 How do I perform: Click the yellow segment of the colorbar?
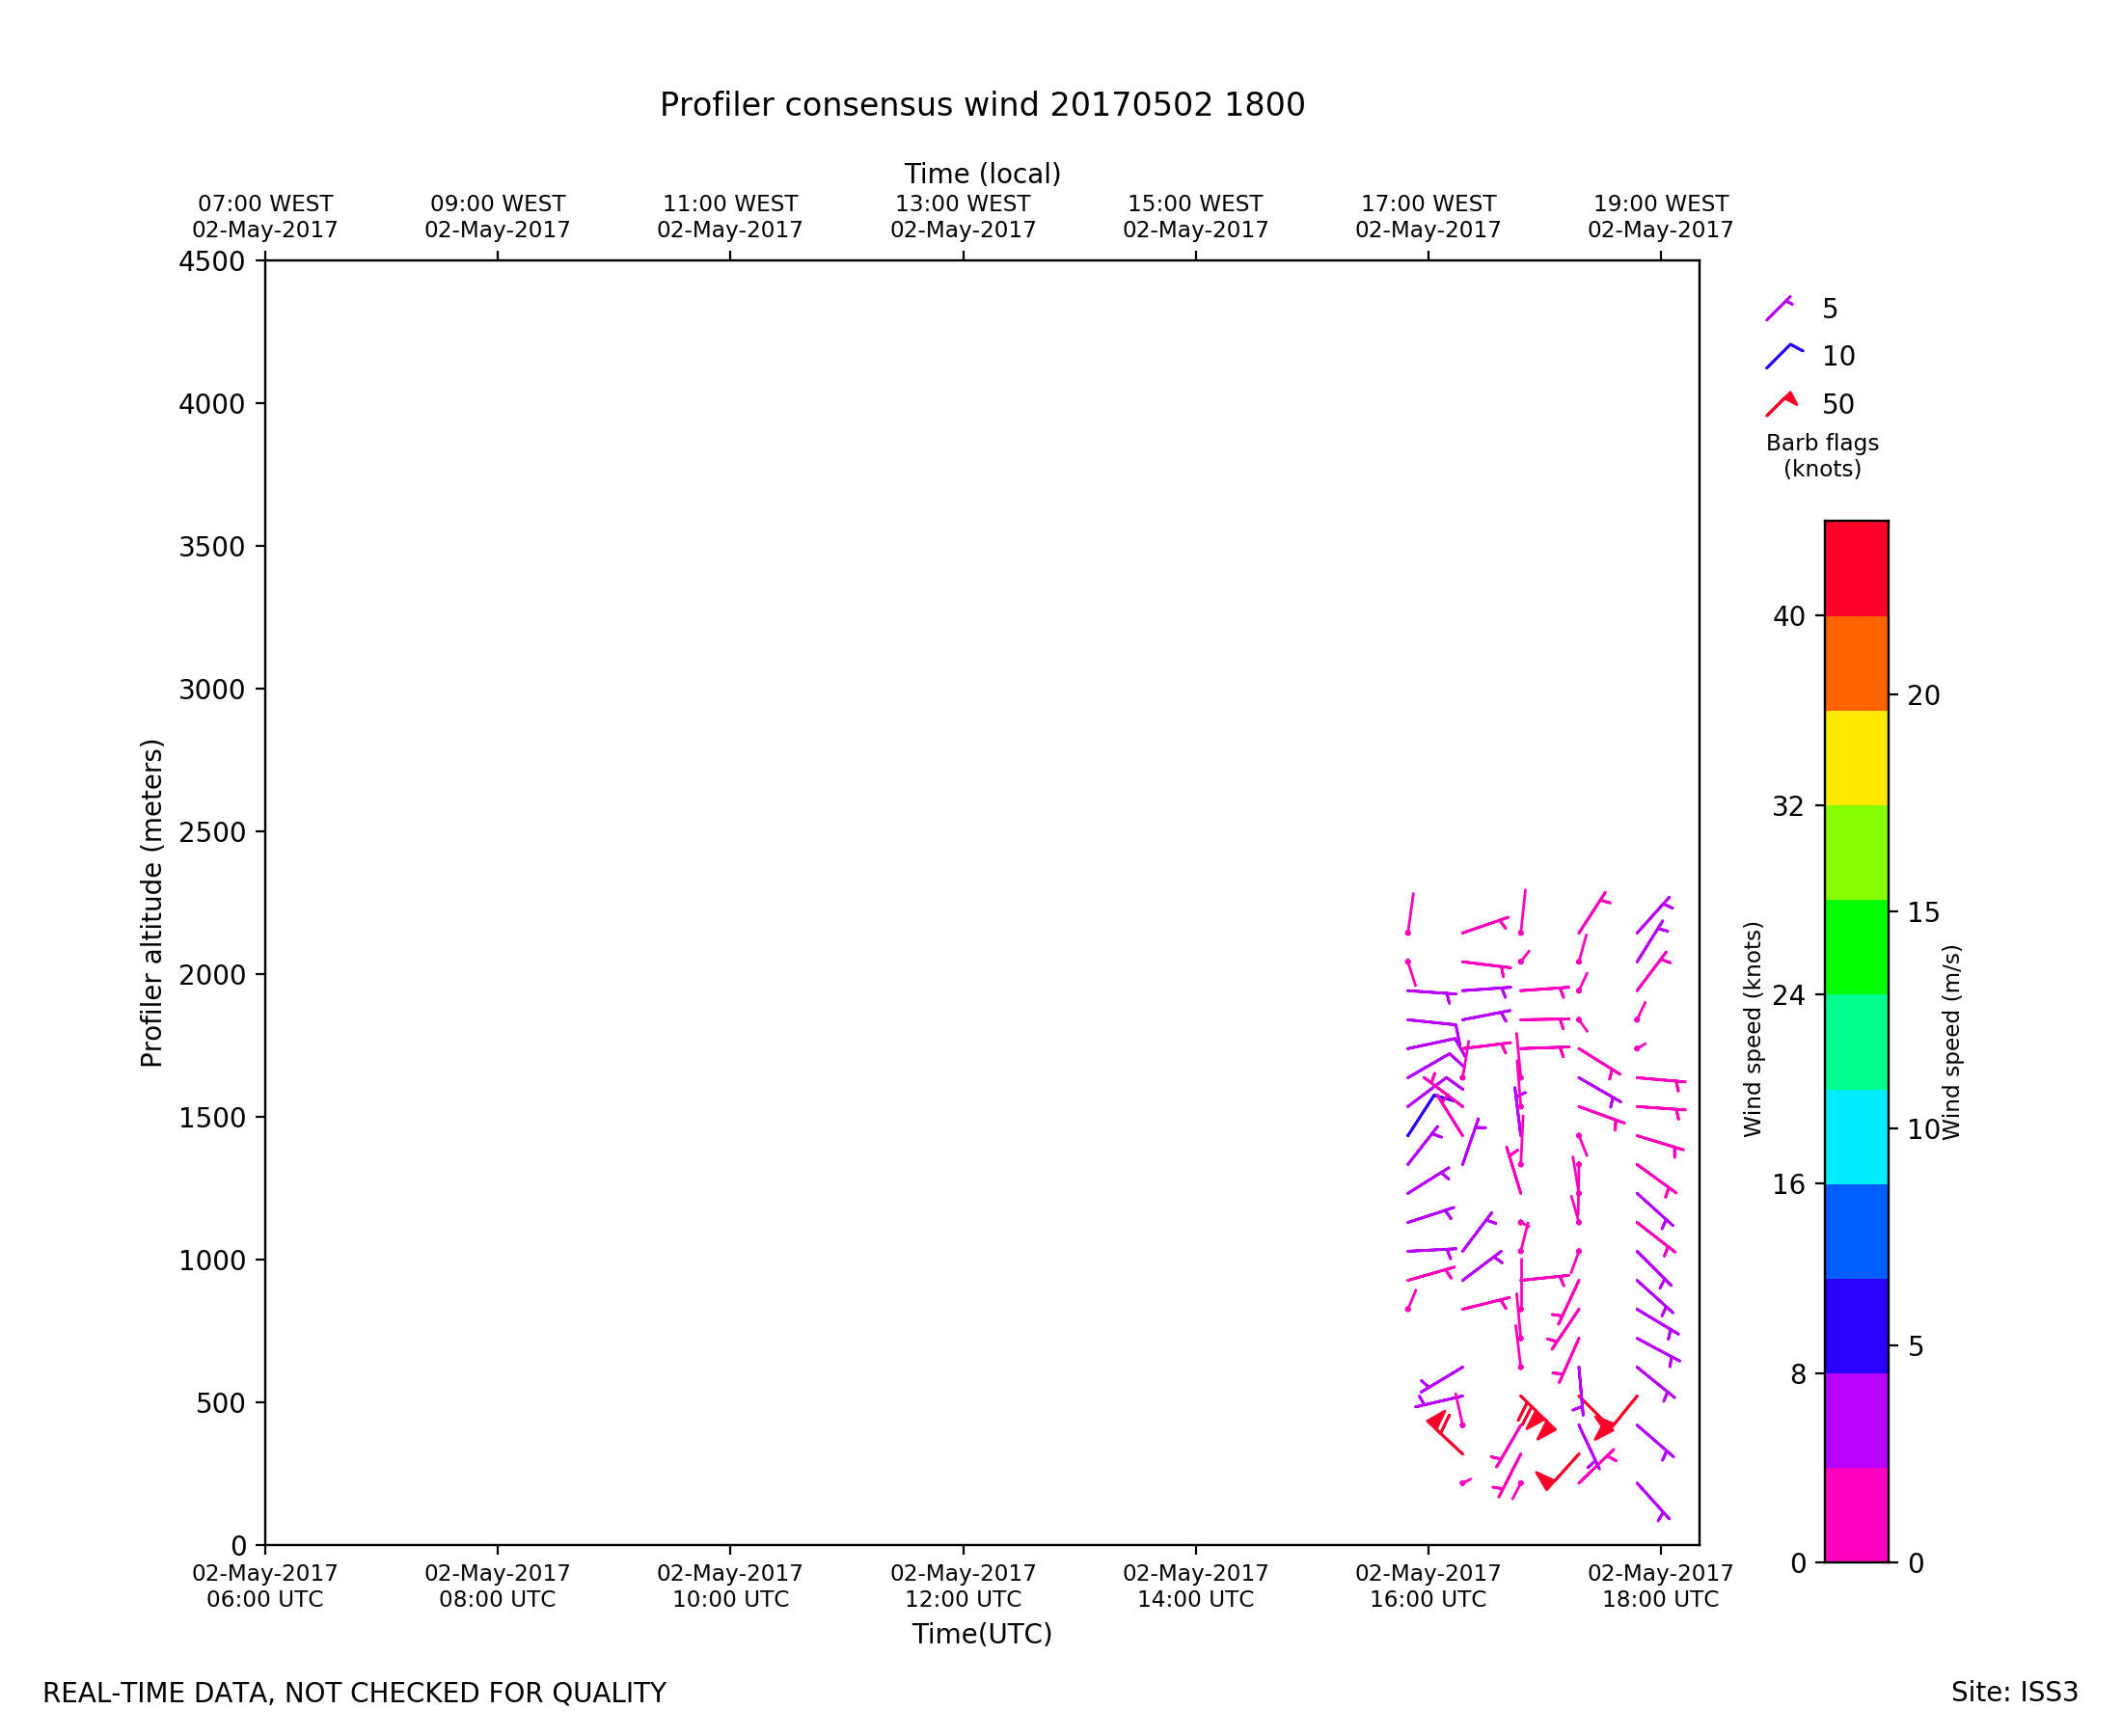(x=1856, y=758)
